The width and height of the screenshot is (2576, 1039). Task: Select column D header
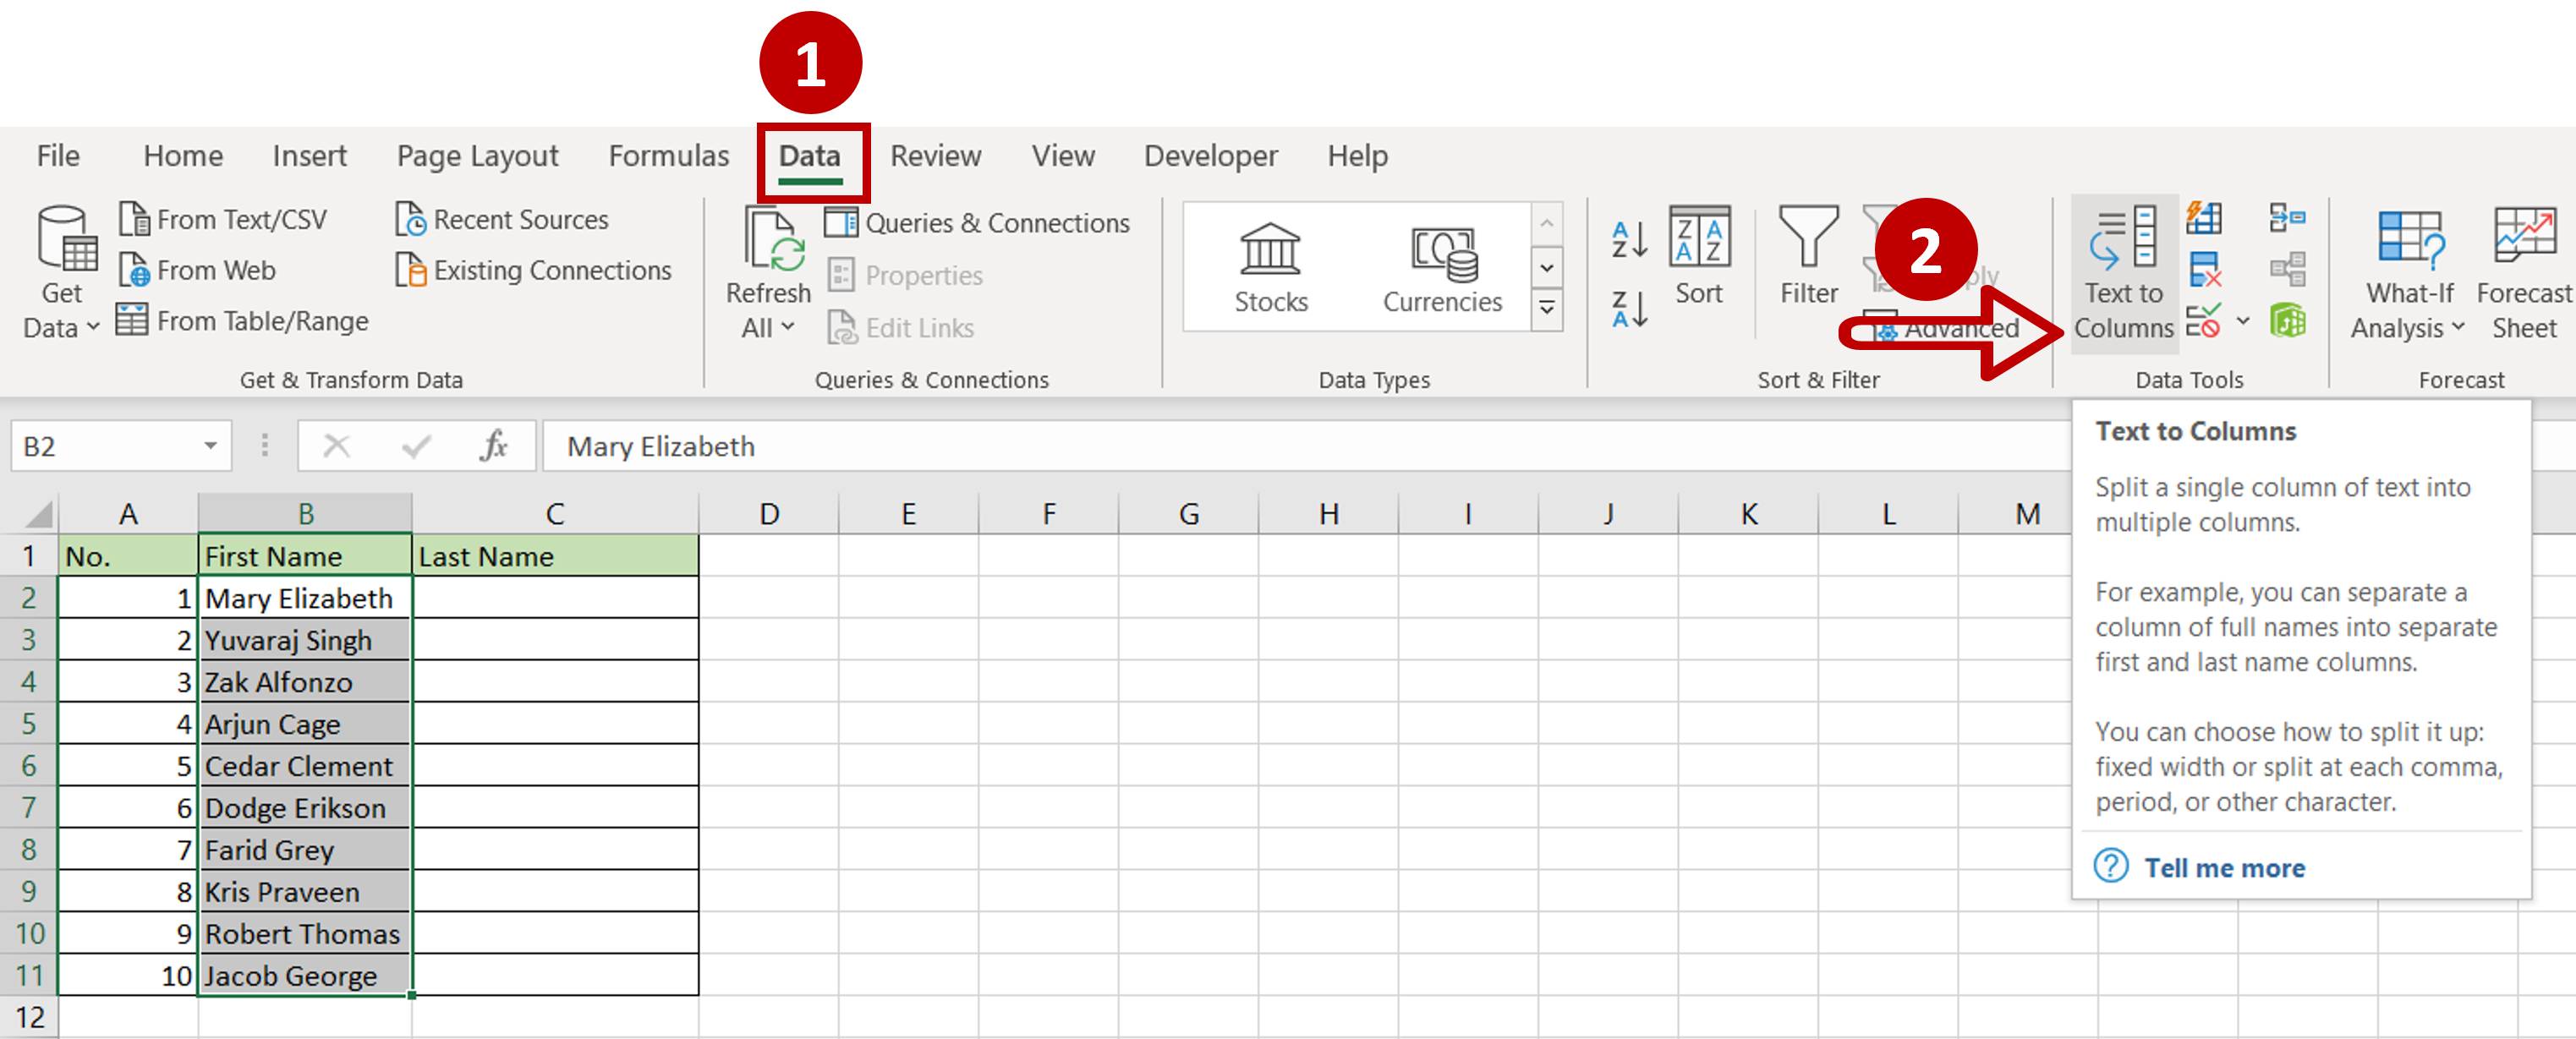click(768, 514)
